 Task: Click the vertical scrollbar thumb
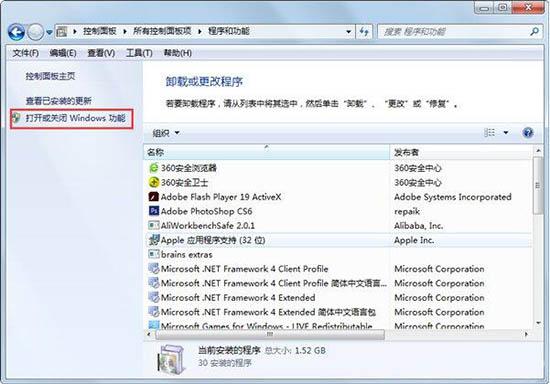click(538, 185)
